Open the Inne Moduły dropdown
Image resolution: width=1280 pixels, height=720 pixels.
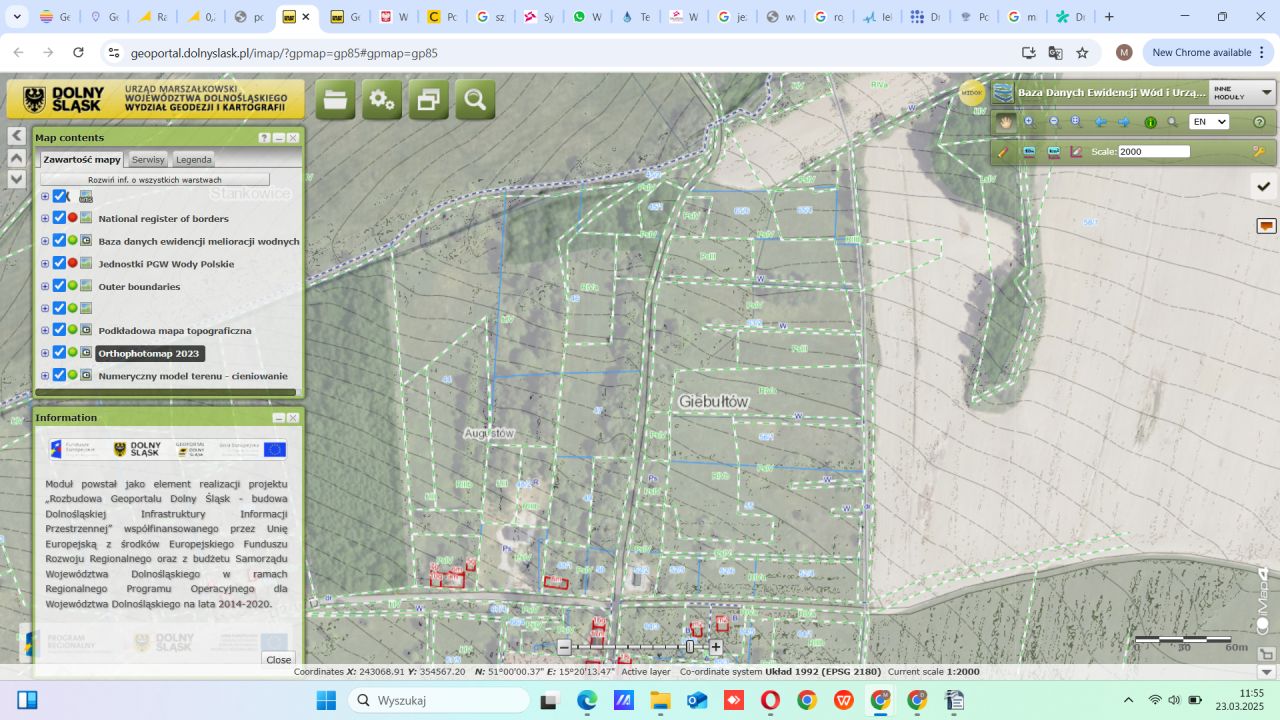[1242, 93]
